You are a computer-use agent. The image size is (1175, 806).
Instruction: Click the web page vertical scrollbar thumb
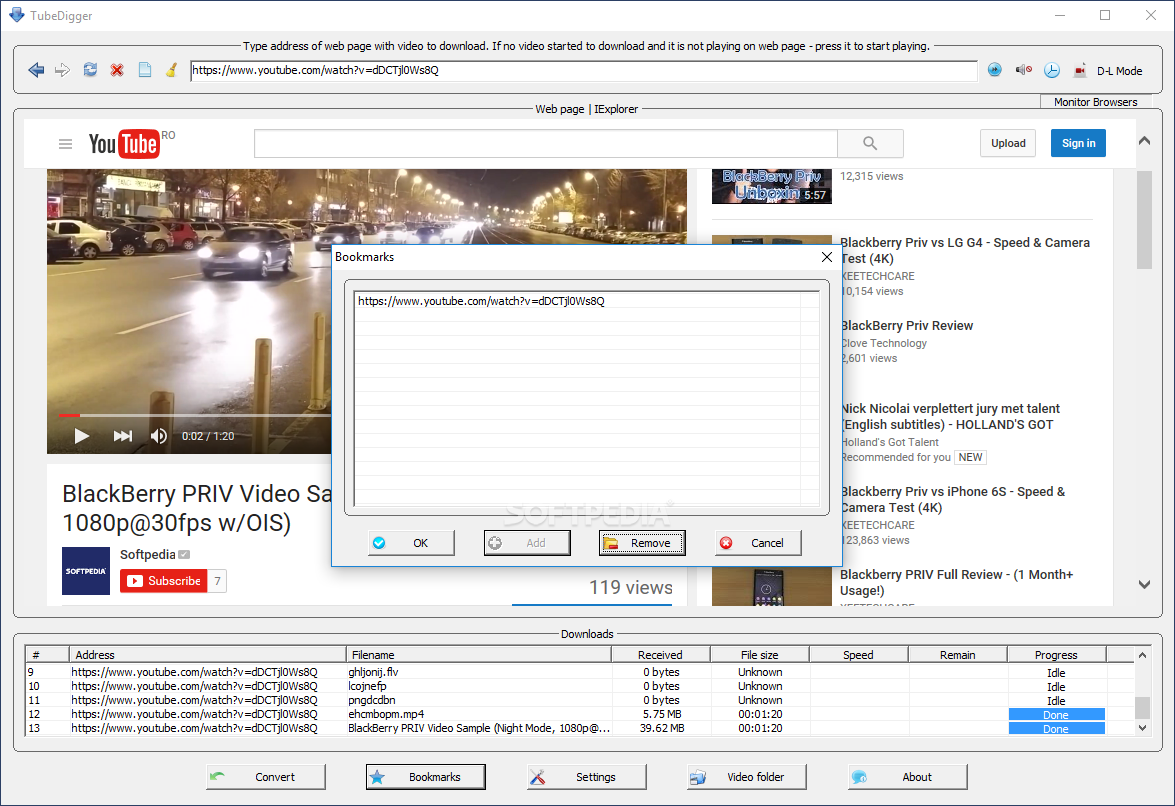pyautogui.click(x=1144, y=219)
